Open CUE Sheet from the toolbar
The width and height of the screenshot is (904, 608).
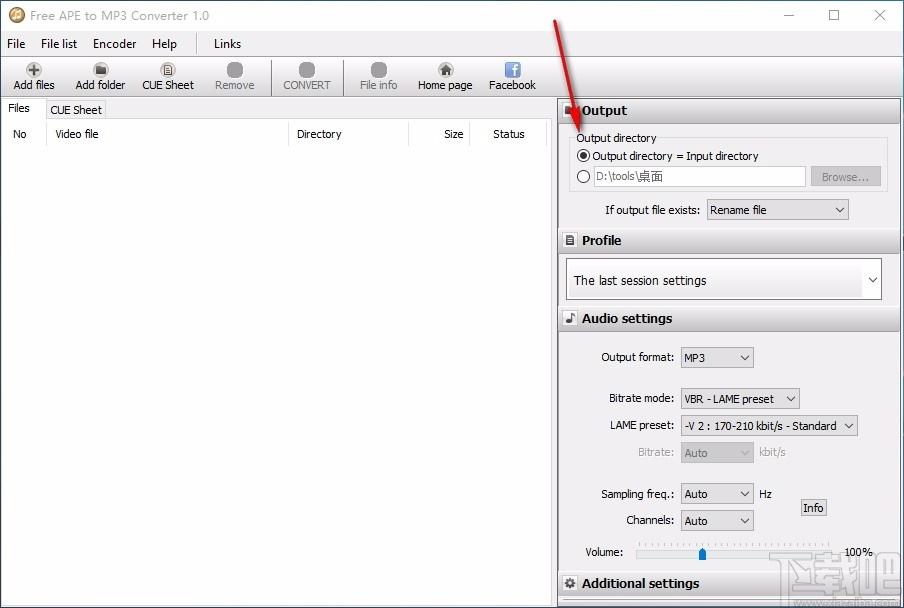point(168,77)
